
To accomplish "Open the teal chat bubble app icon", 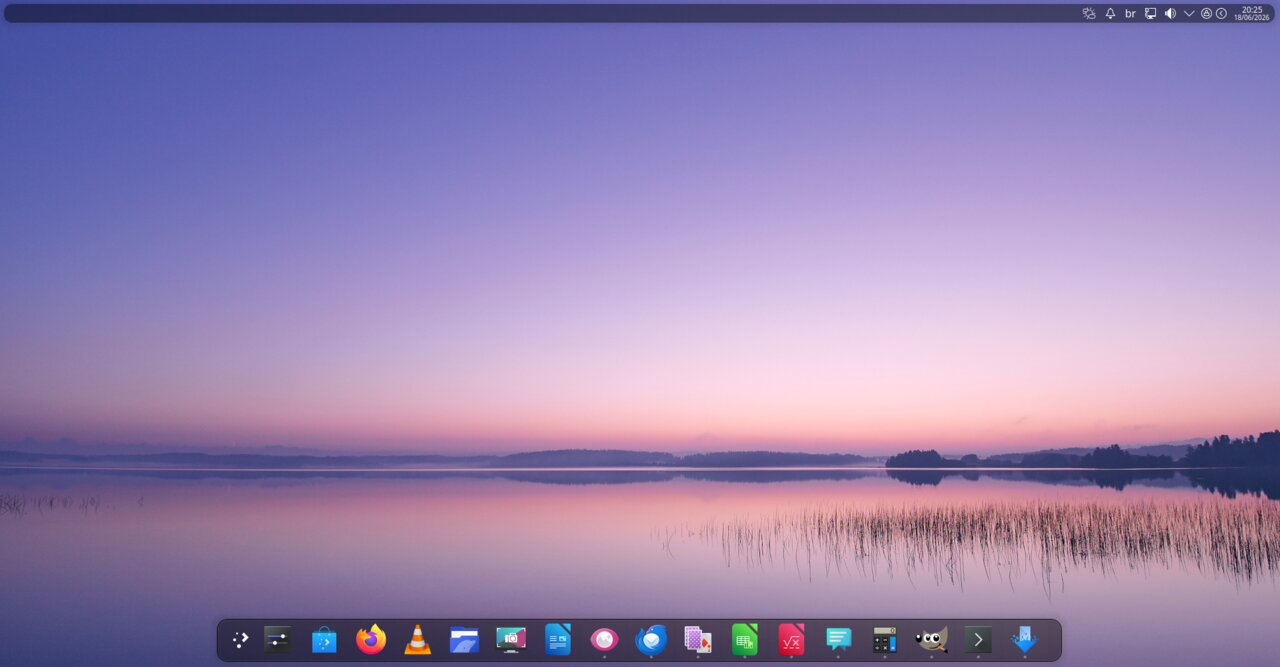I will pyautogui.click(x=838, y=639).
